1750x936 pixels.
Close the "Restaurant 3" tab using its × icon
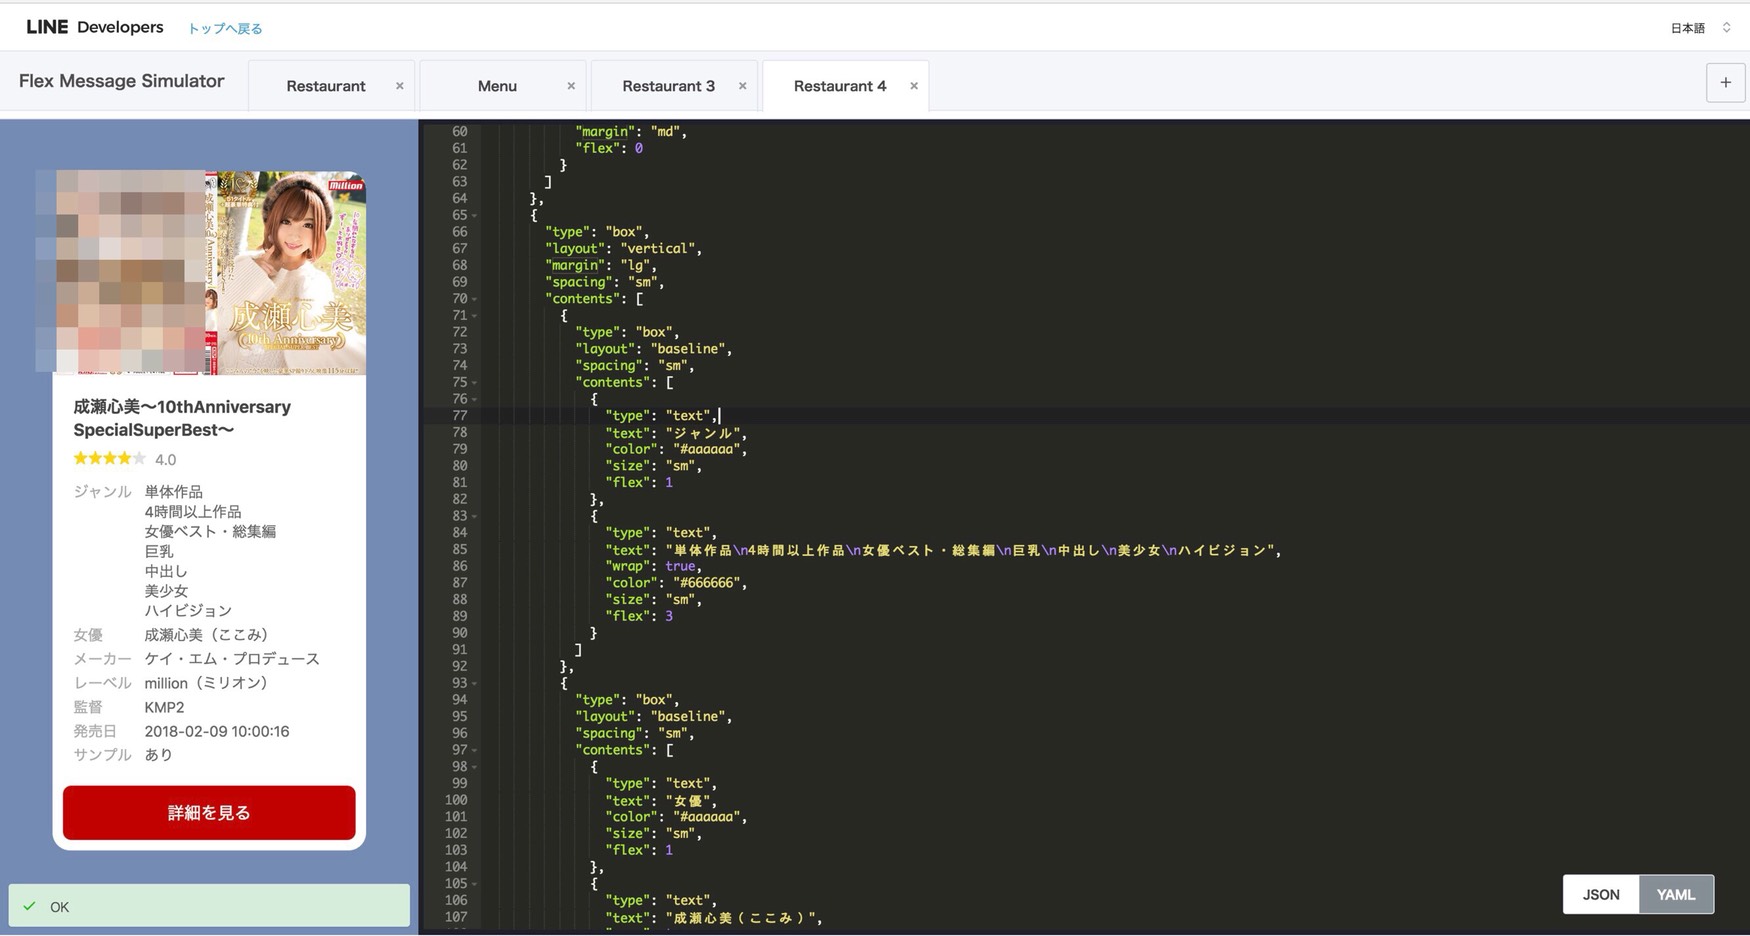pyautogui.click(x=742, y=85)
